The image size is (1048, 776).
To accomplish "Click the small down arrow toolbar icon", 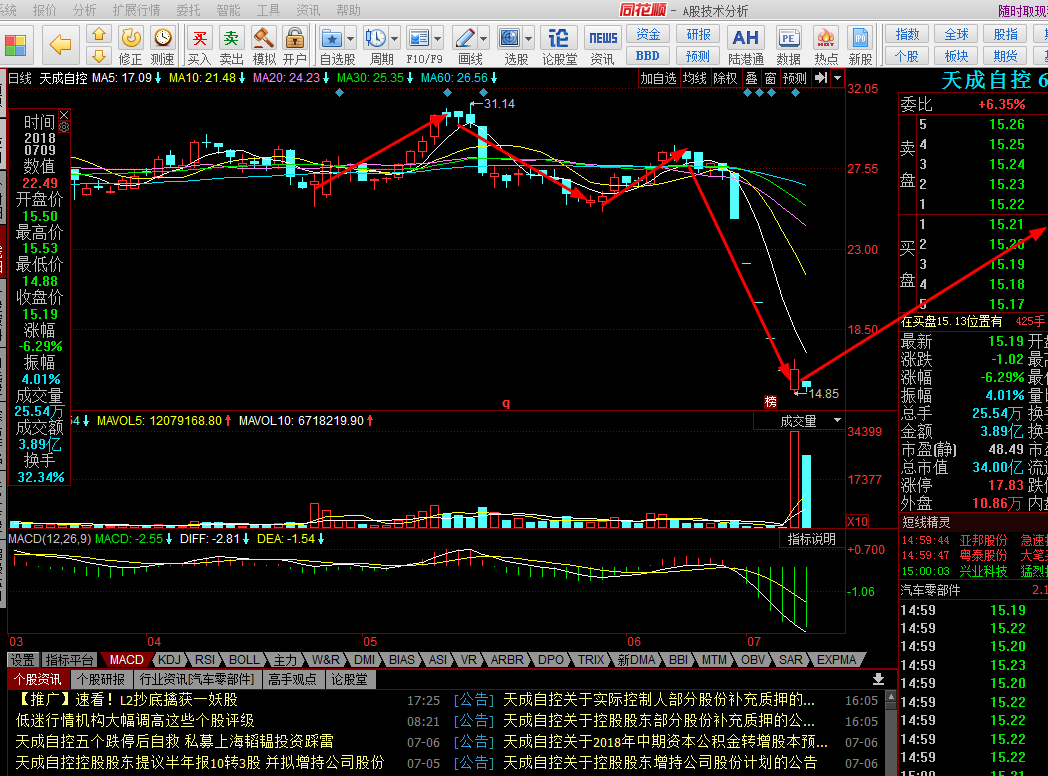I will pyautogui.click(x=99, y=55).
